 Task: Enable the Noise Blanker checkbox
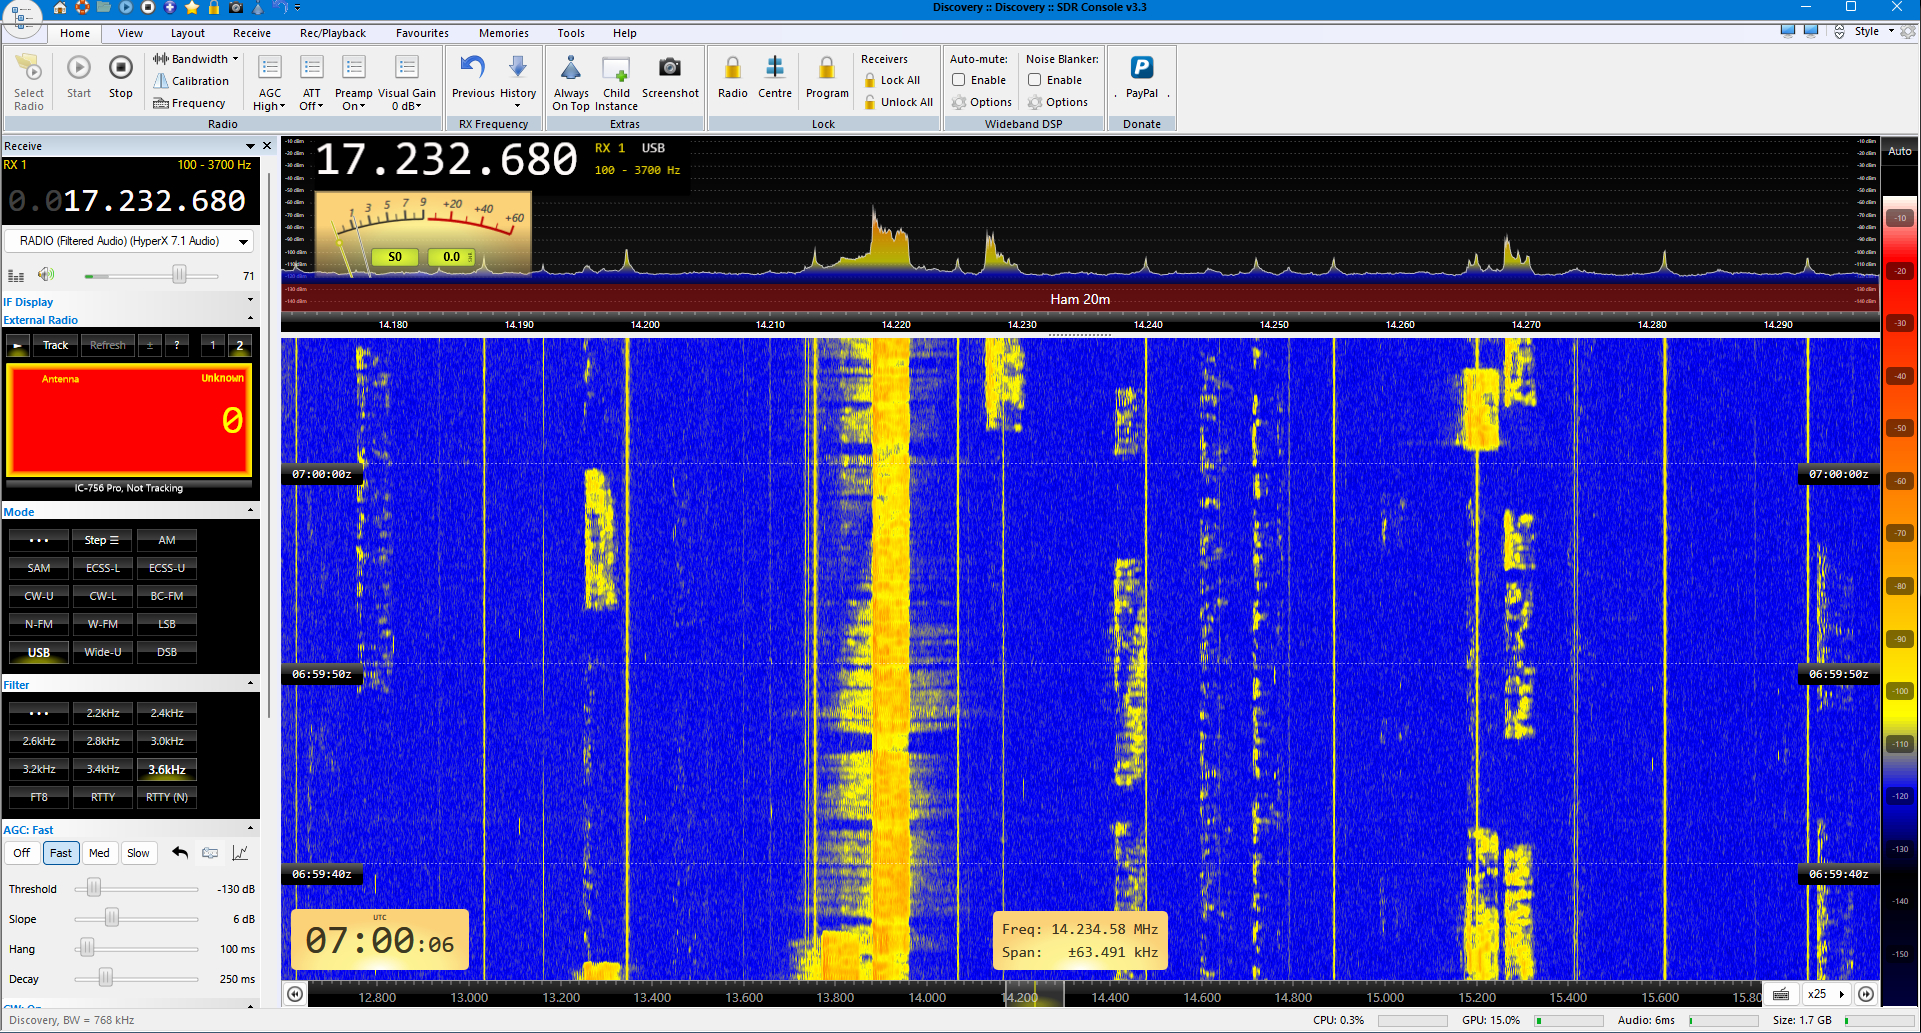tap(1035, 80)
